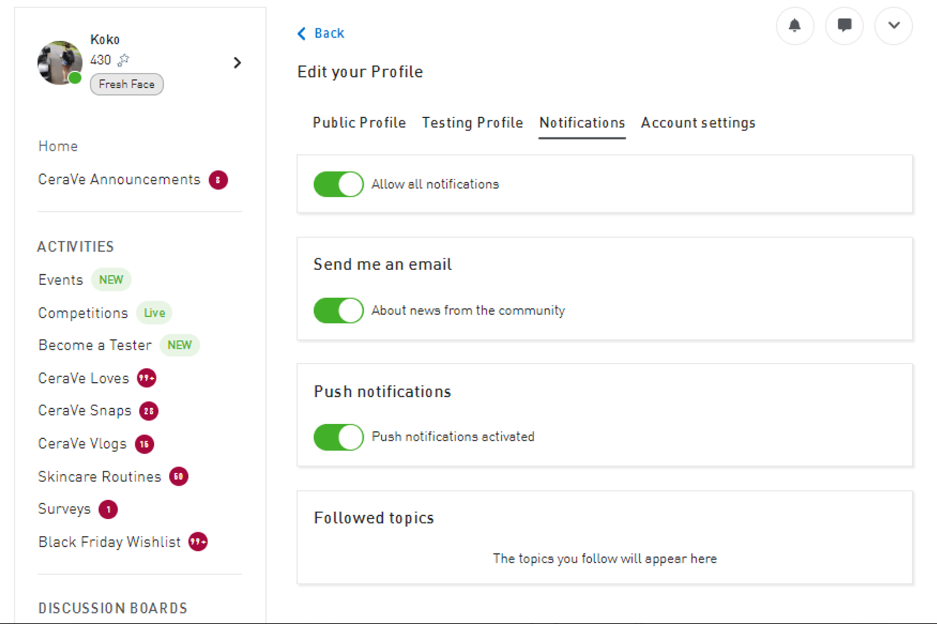This screenshot has height=624, width=937.
Task: Open the Account settings tab
Action: click(x=698, y=123)
